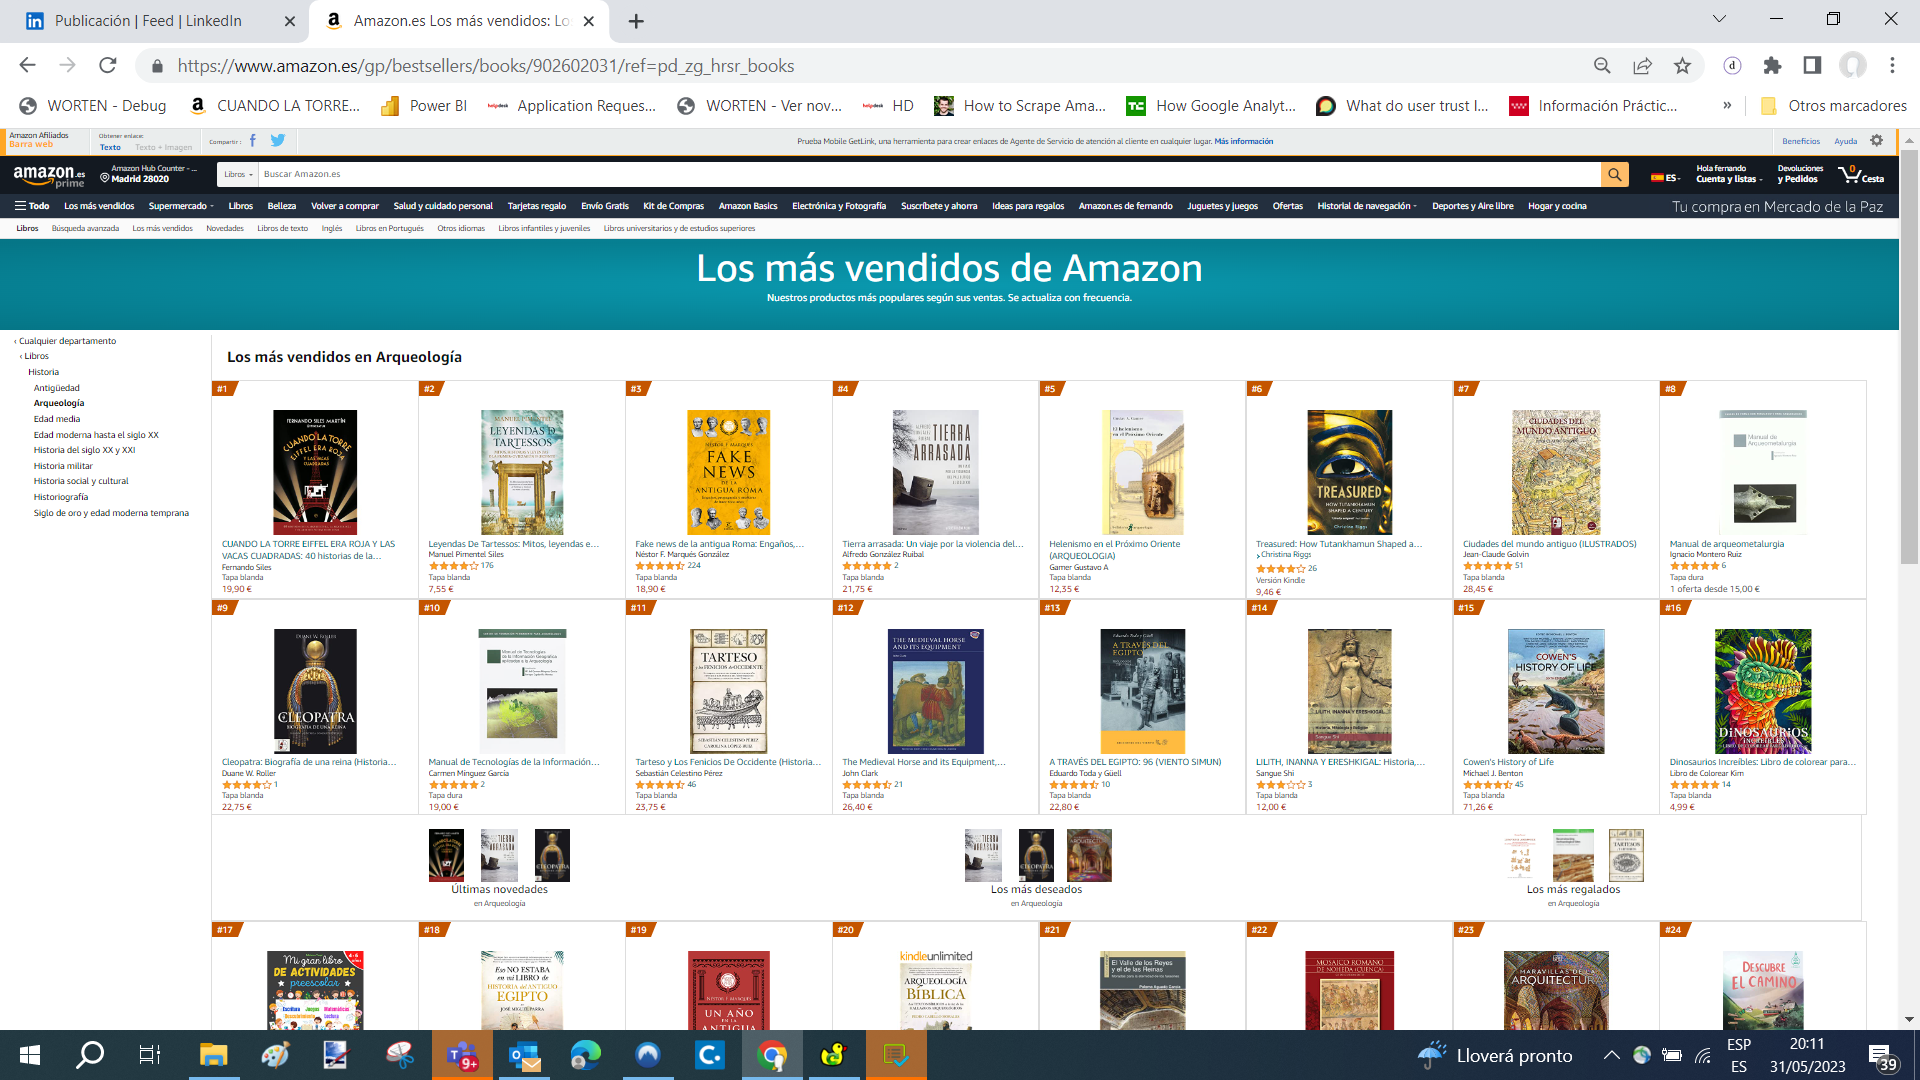Open the Power BI bookmark

[x=424, y=106]
